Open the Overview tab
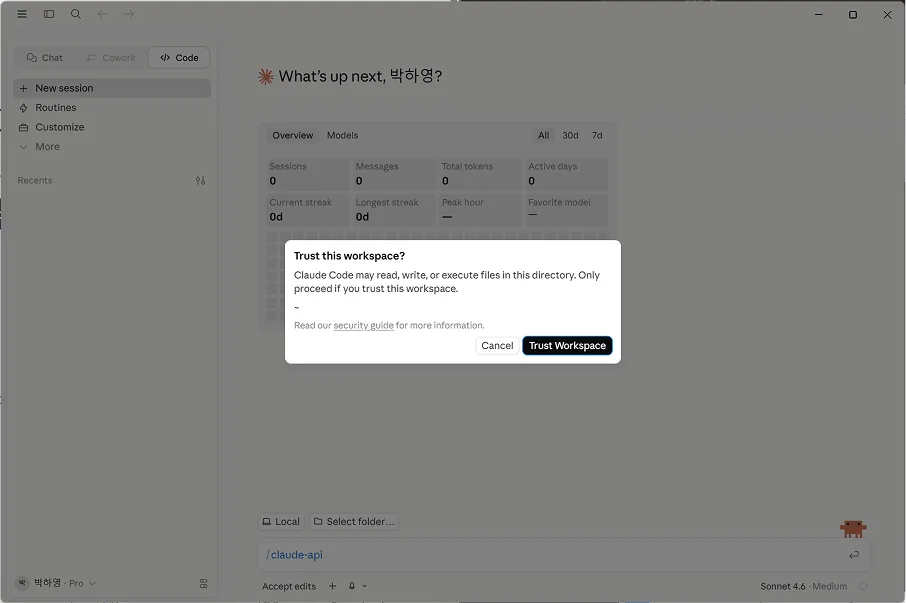The image size is (906, 603). [293, 136]
